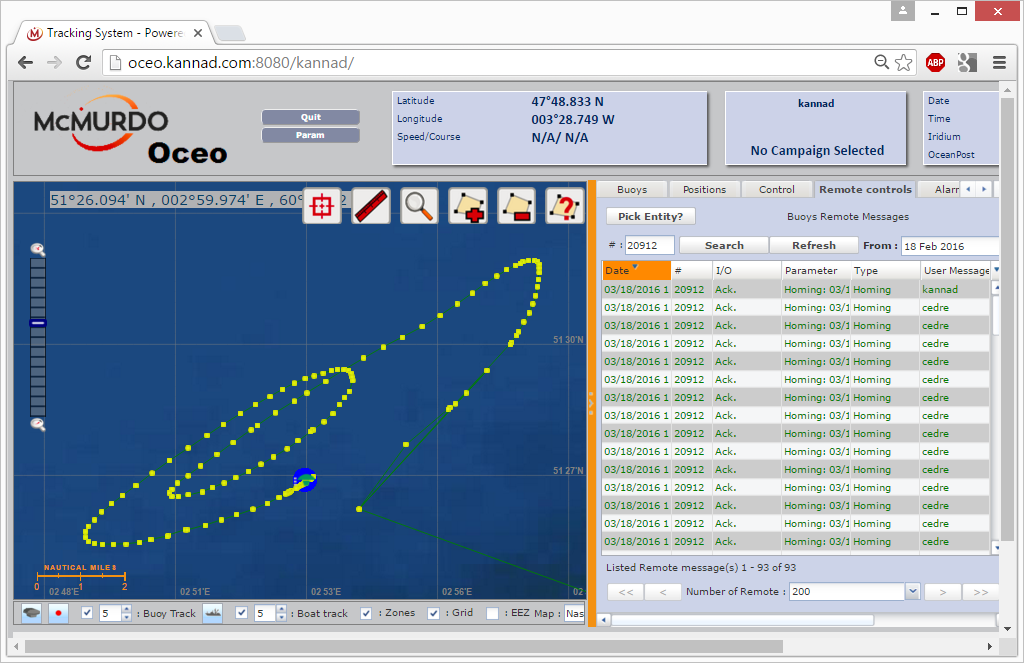Viewport: 1024px width, 663px height.
Task: Click the Parameter column header
Action: pyautogui.click(x=816, y=270)
